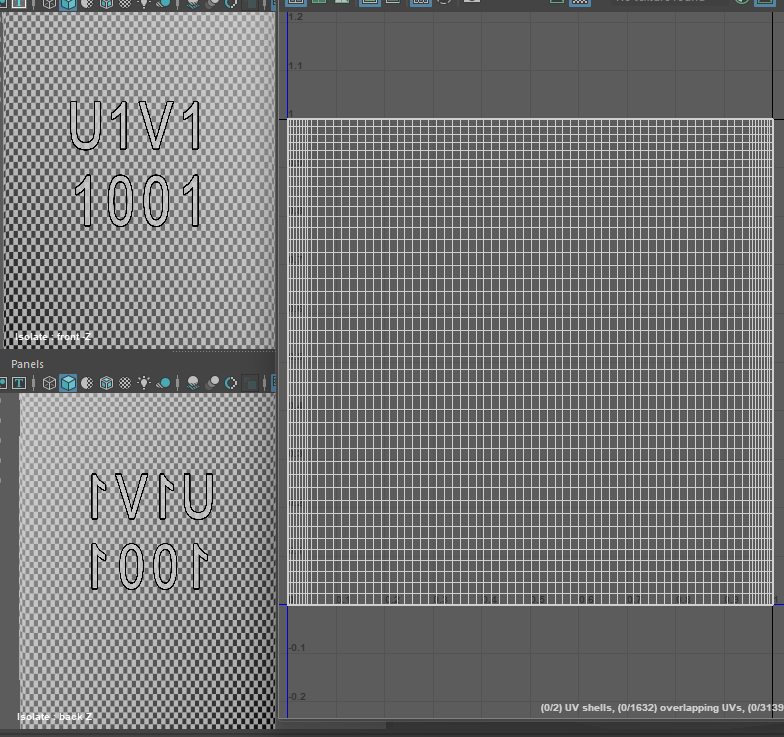Toggle Wireframe on Shaded in the back-Z viewport toolbar
Image resolution: width=784 pixels, height=737 pixels.
pyautogui.click(x=106, y=383)
